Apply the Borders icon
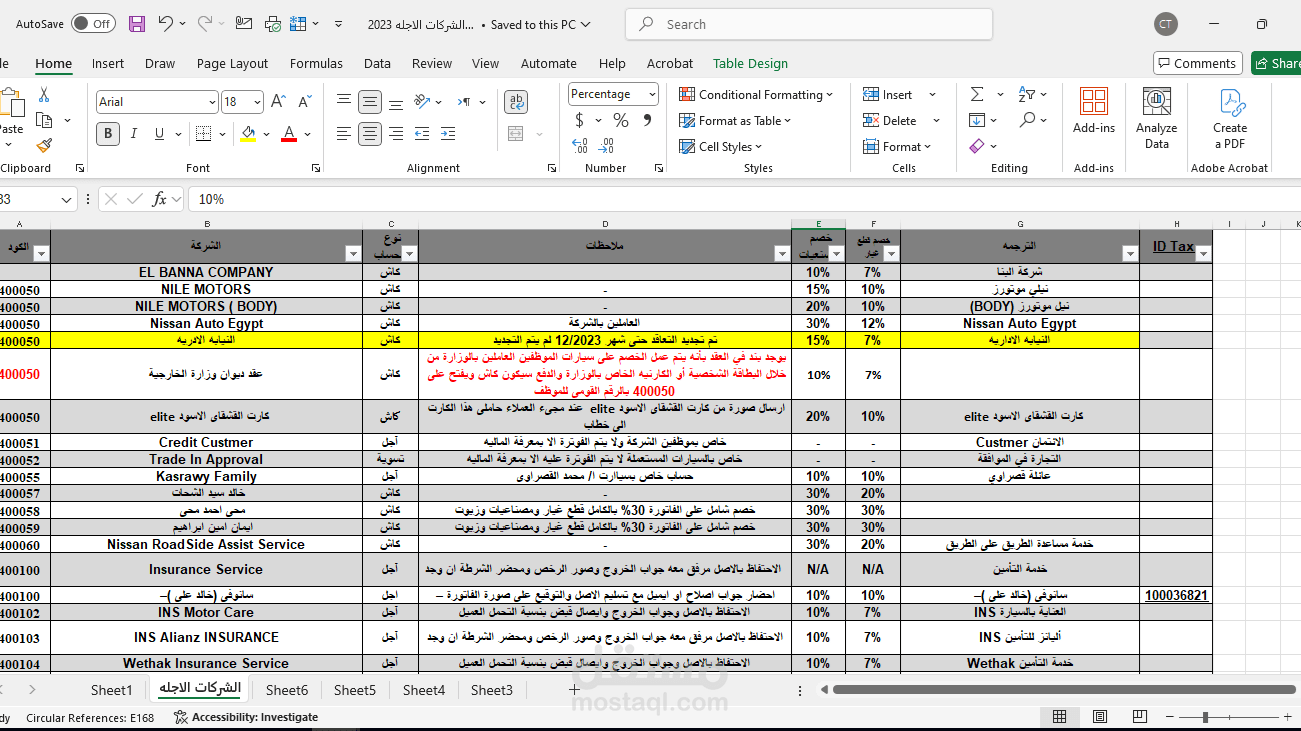 [x=205, y=134]
